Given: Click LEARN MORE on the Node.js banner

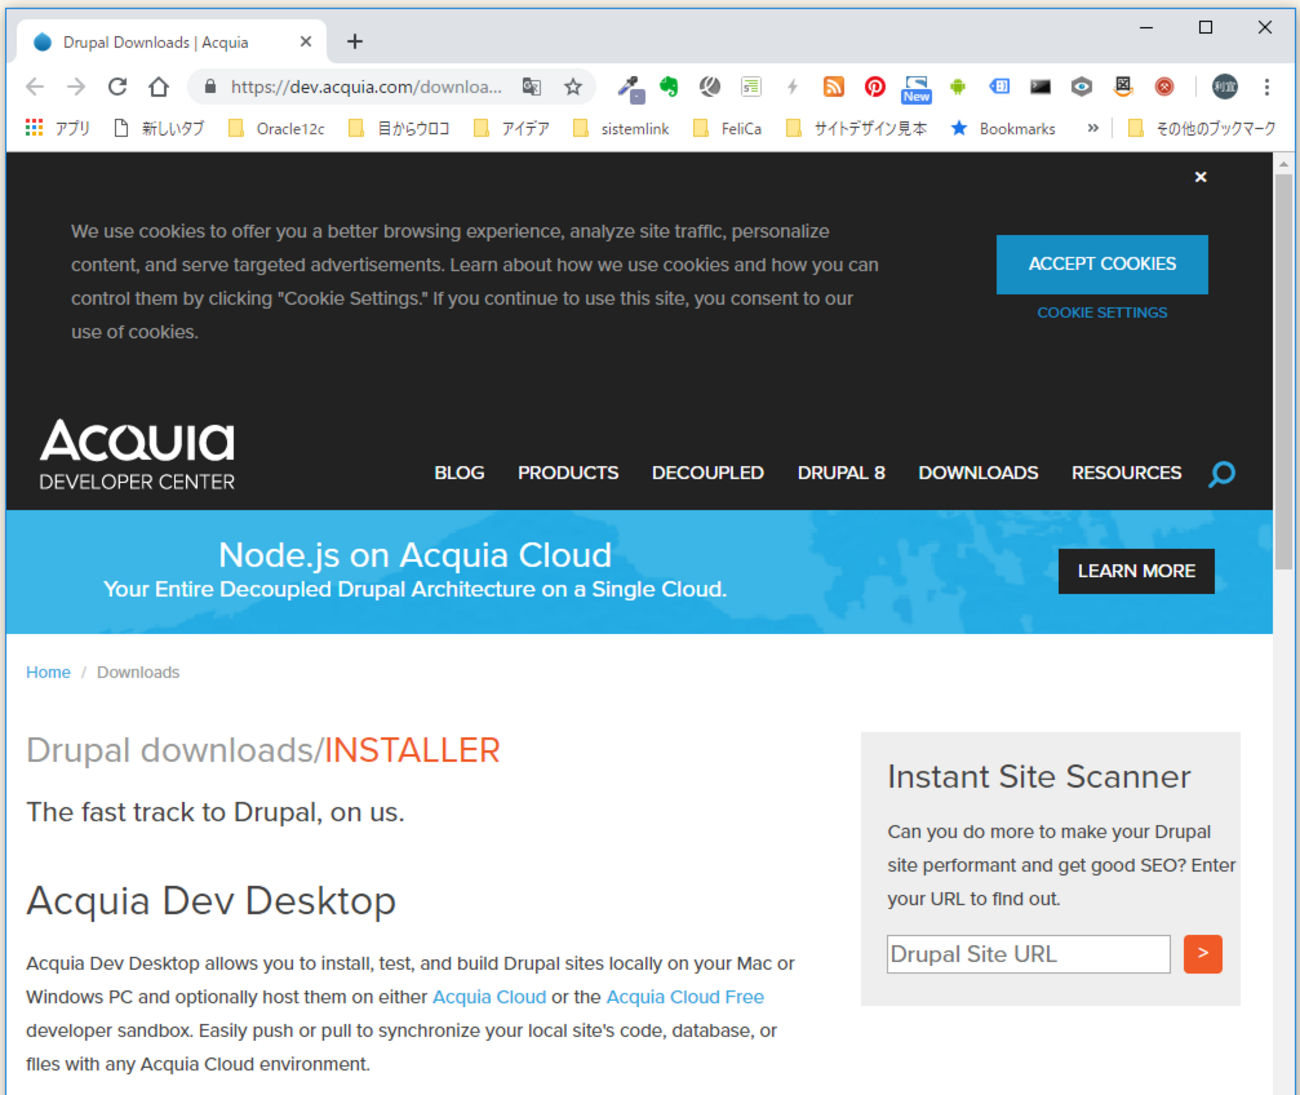Looking at the screenshot, I should [1136, 571].
